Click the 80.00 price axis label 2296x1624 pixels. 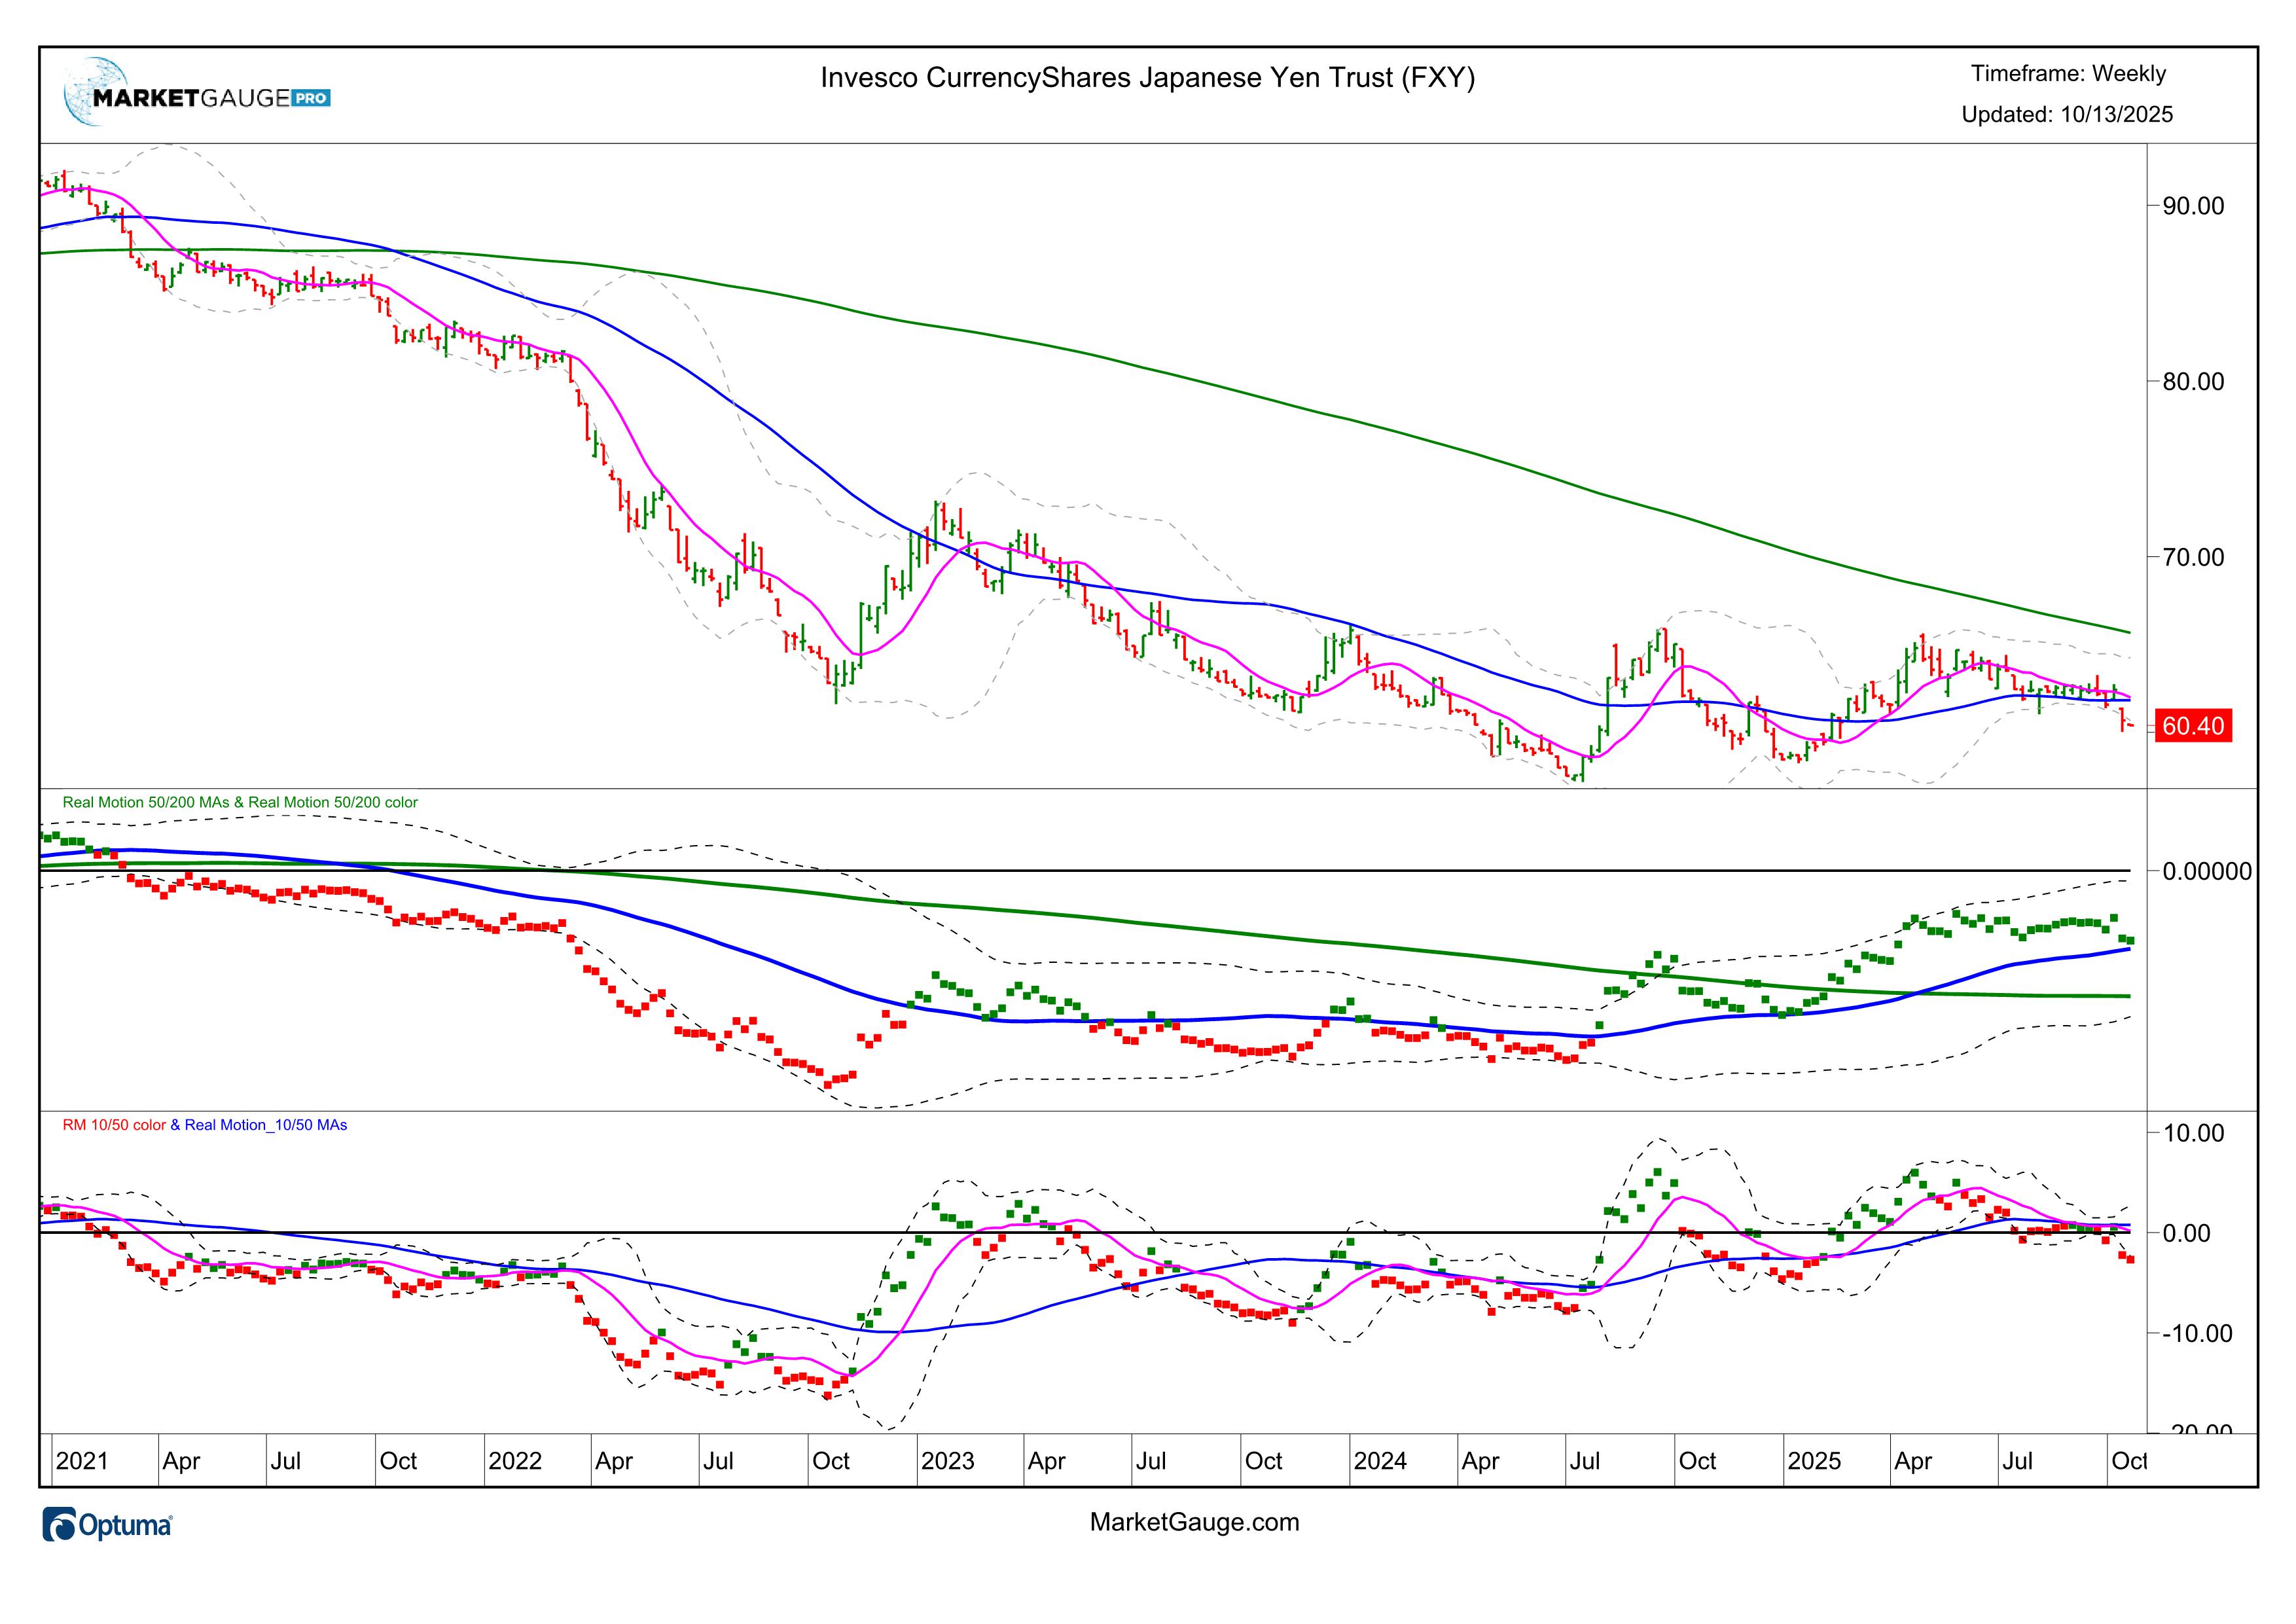click(x=2193, y=382)
